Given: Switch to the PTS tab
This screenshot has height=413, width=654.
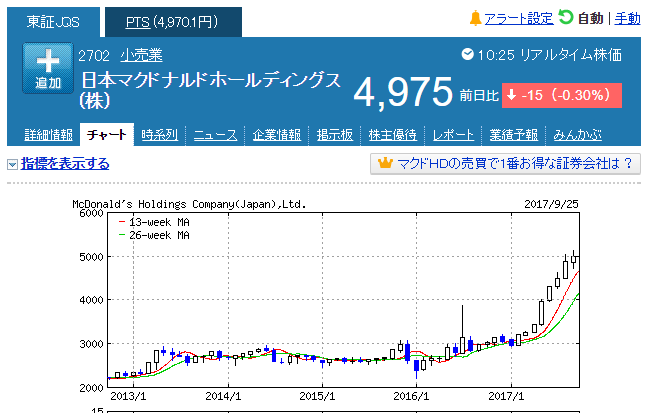Looking at the screenshot, I should tap(173, 22).
